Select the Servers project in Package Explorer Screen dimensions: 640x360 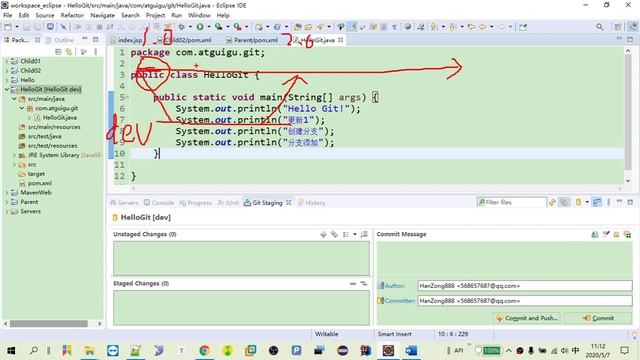click(30, 211)
